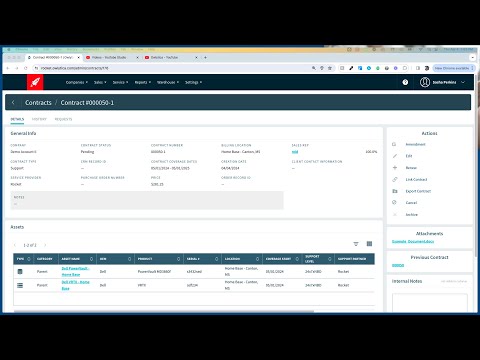480x360 pixels.
Task: Click the Renew plus icon
Action: [x=395, y=168]
